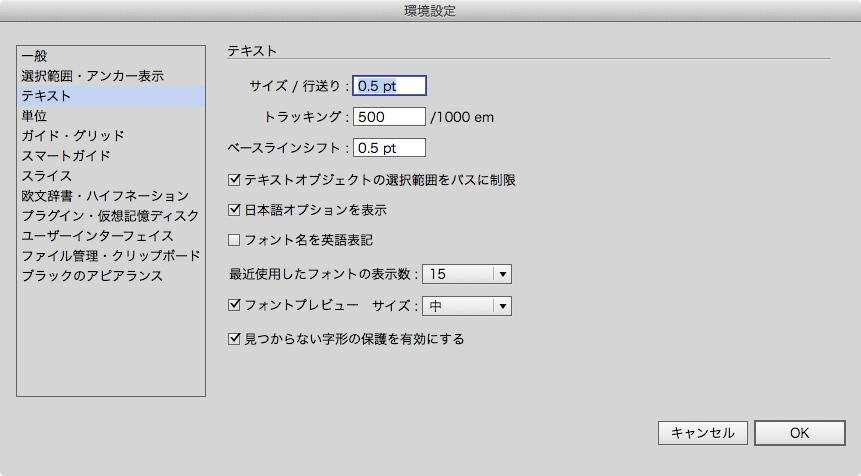Switch to ガイド・グリッド settings
Screen dimensions: 861x476
click(x=73, y=136)
